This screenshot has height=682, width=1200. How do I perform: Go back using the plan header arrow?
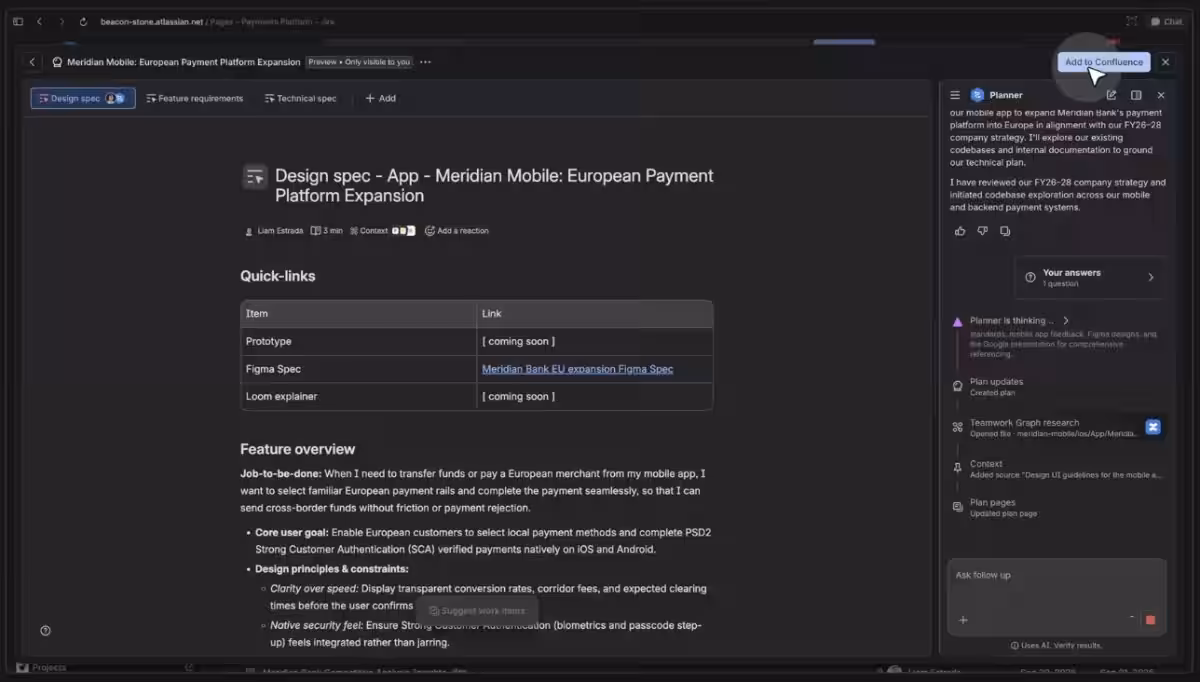coord(32,62)
